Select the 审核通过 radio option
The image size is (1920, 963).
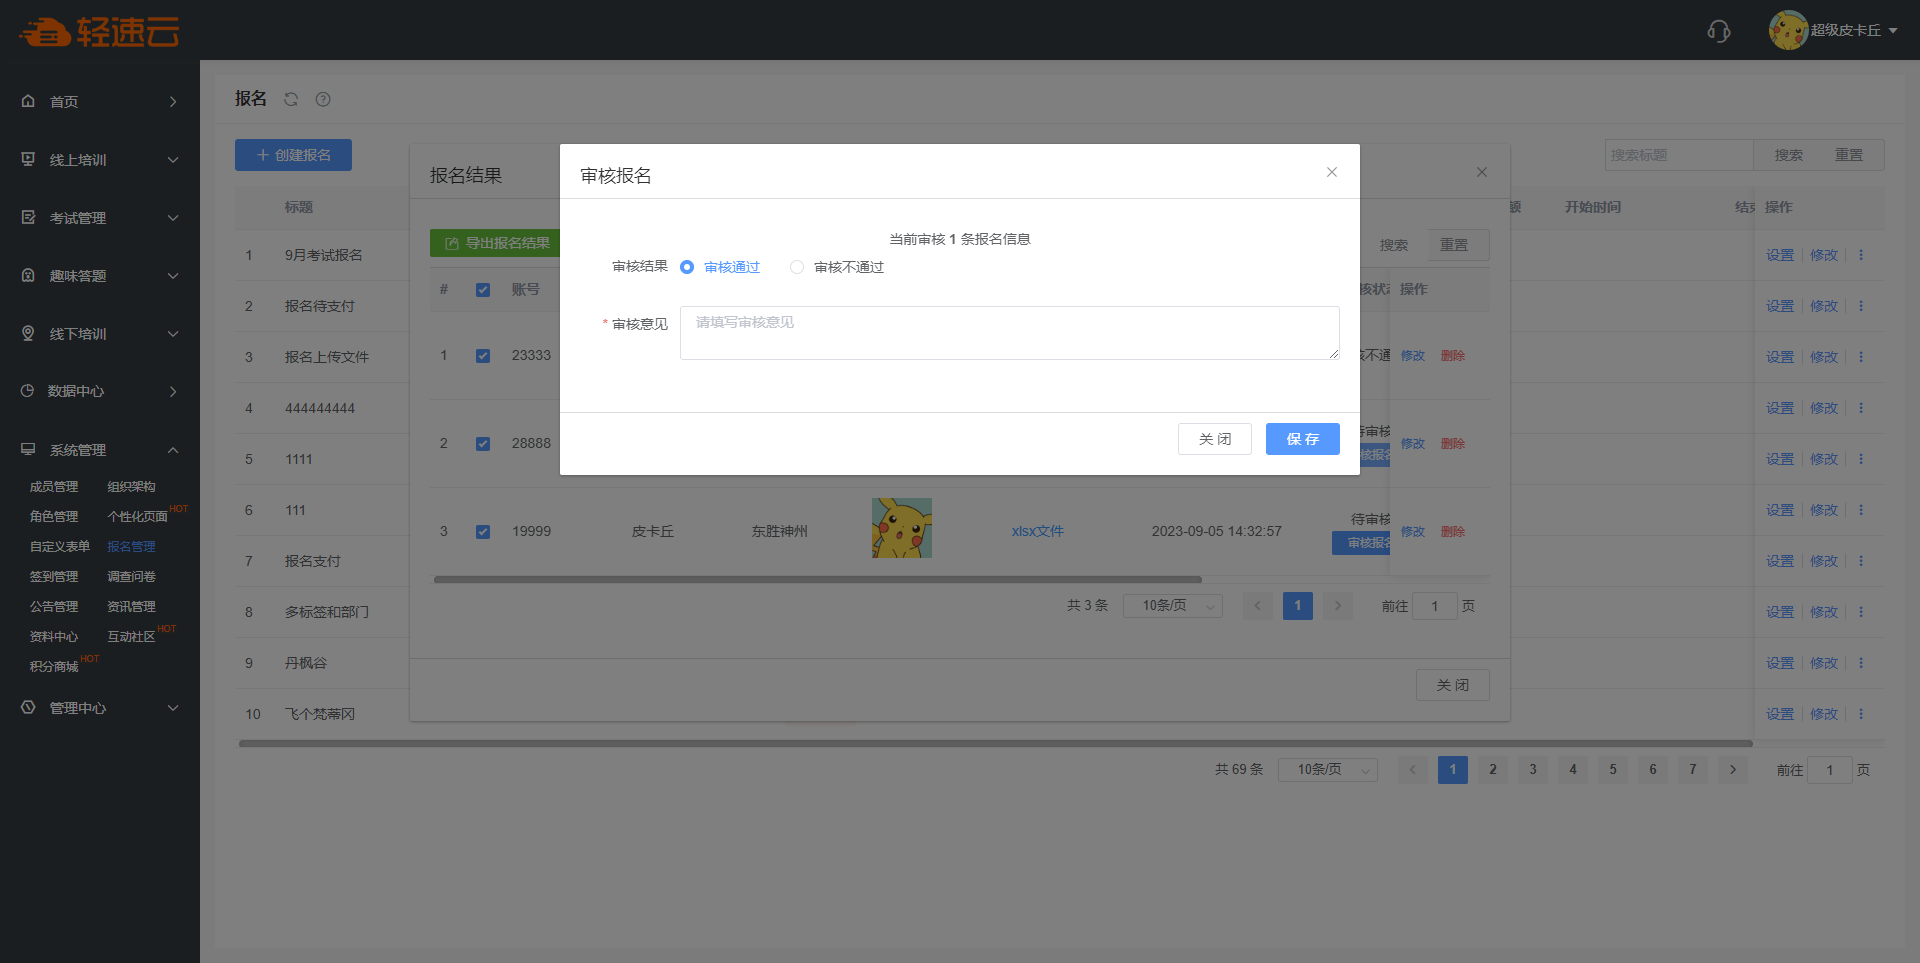tap(687, 267)
